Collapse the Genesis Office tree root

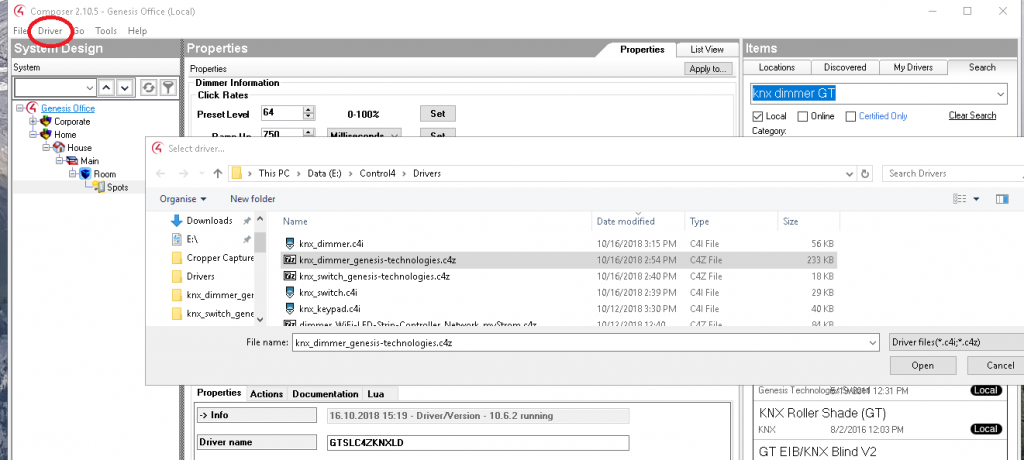pos(20,108)
